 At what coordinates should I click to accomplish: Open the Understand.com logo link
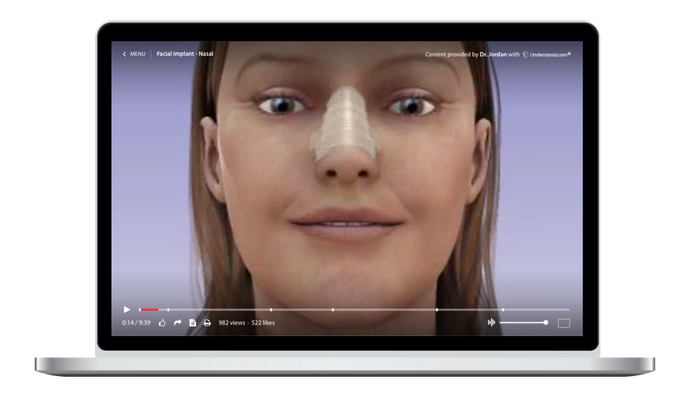[x=547, y=55]
